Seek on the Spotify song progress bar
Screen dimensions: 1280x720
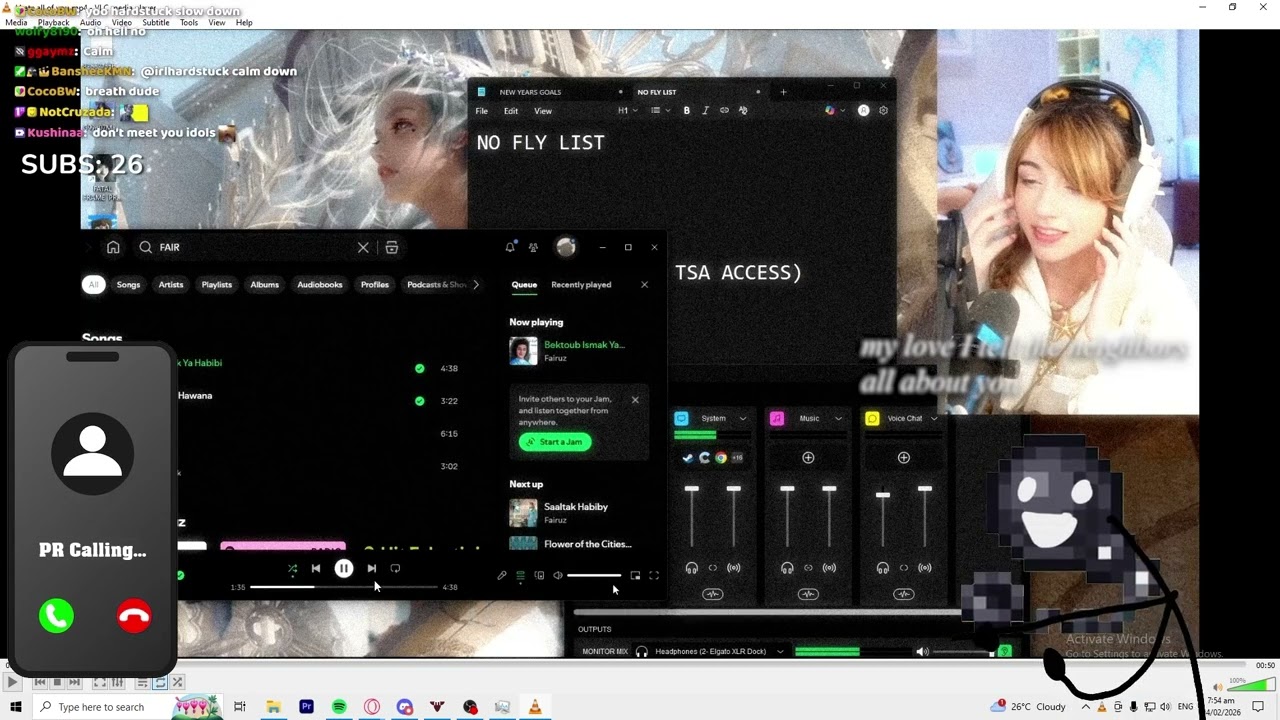[x=344, y=587]
